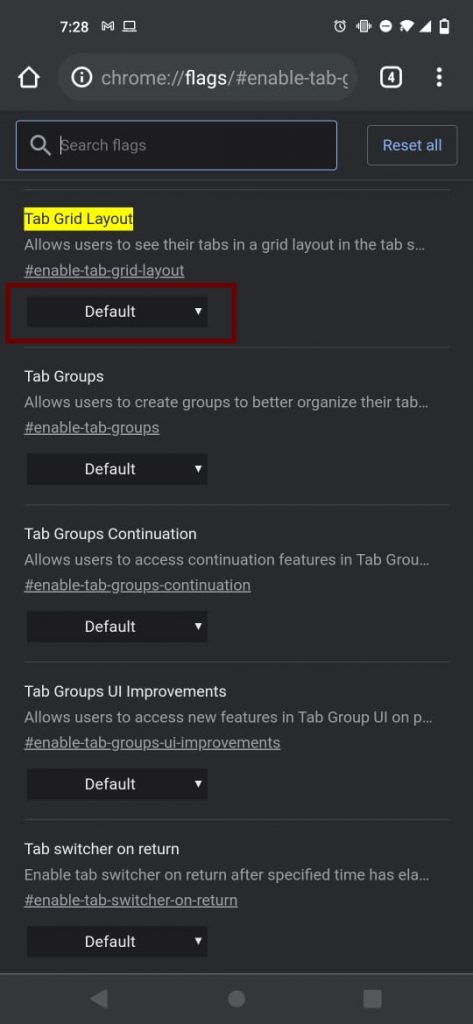Open the #enable-tab-switcher-on-return link
Screen dimensions: 473x1024
tap(131, 901)
